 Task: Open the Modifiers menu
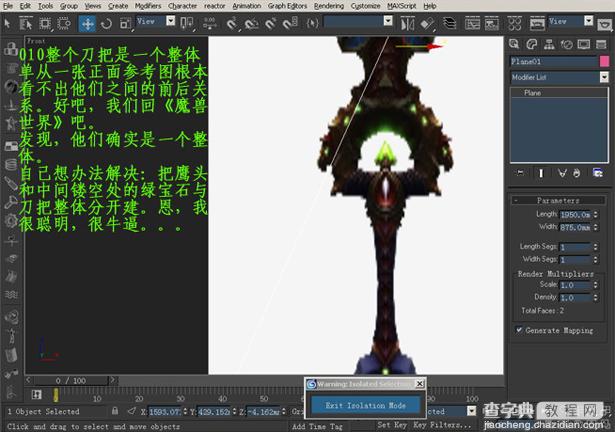point(148,6)
